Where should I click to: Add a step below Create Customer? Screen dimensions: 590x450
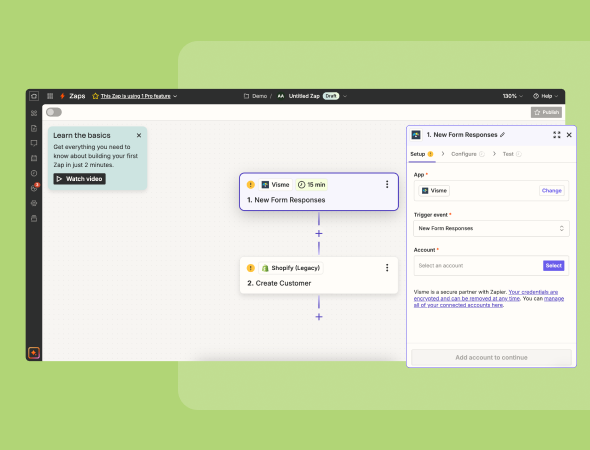click(319, 317)
